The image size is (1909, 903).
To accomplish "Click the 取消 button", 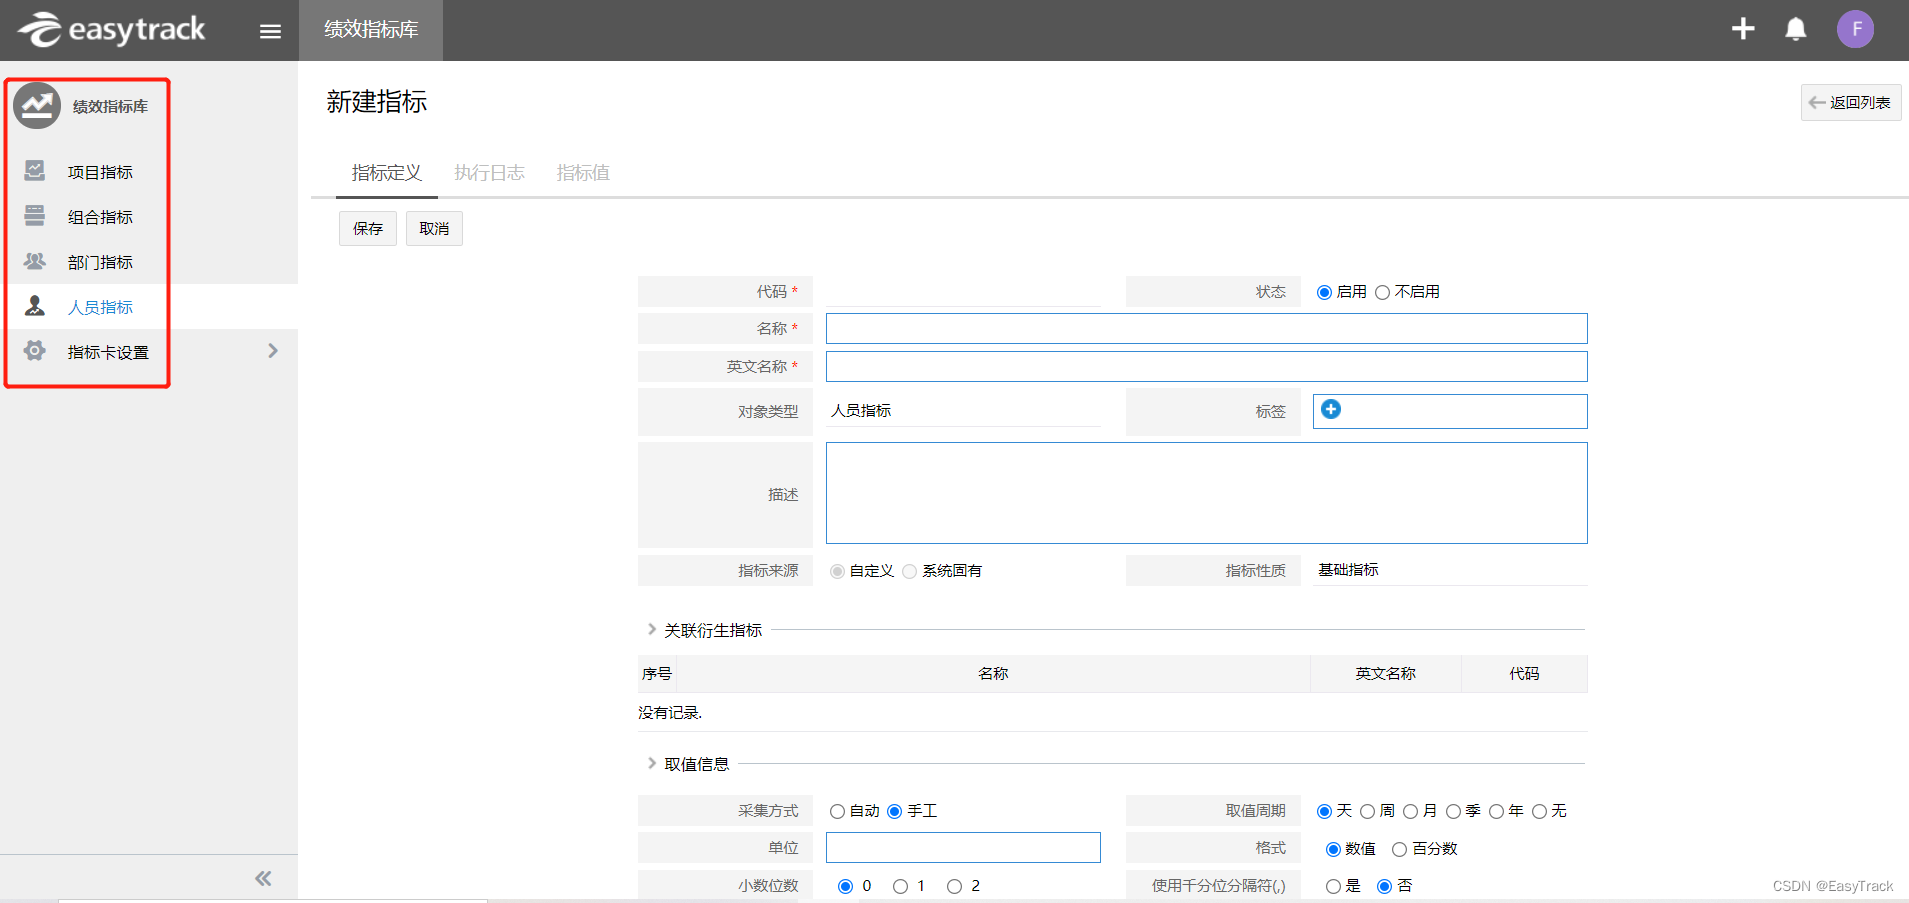I will [x=434, y=228].
